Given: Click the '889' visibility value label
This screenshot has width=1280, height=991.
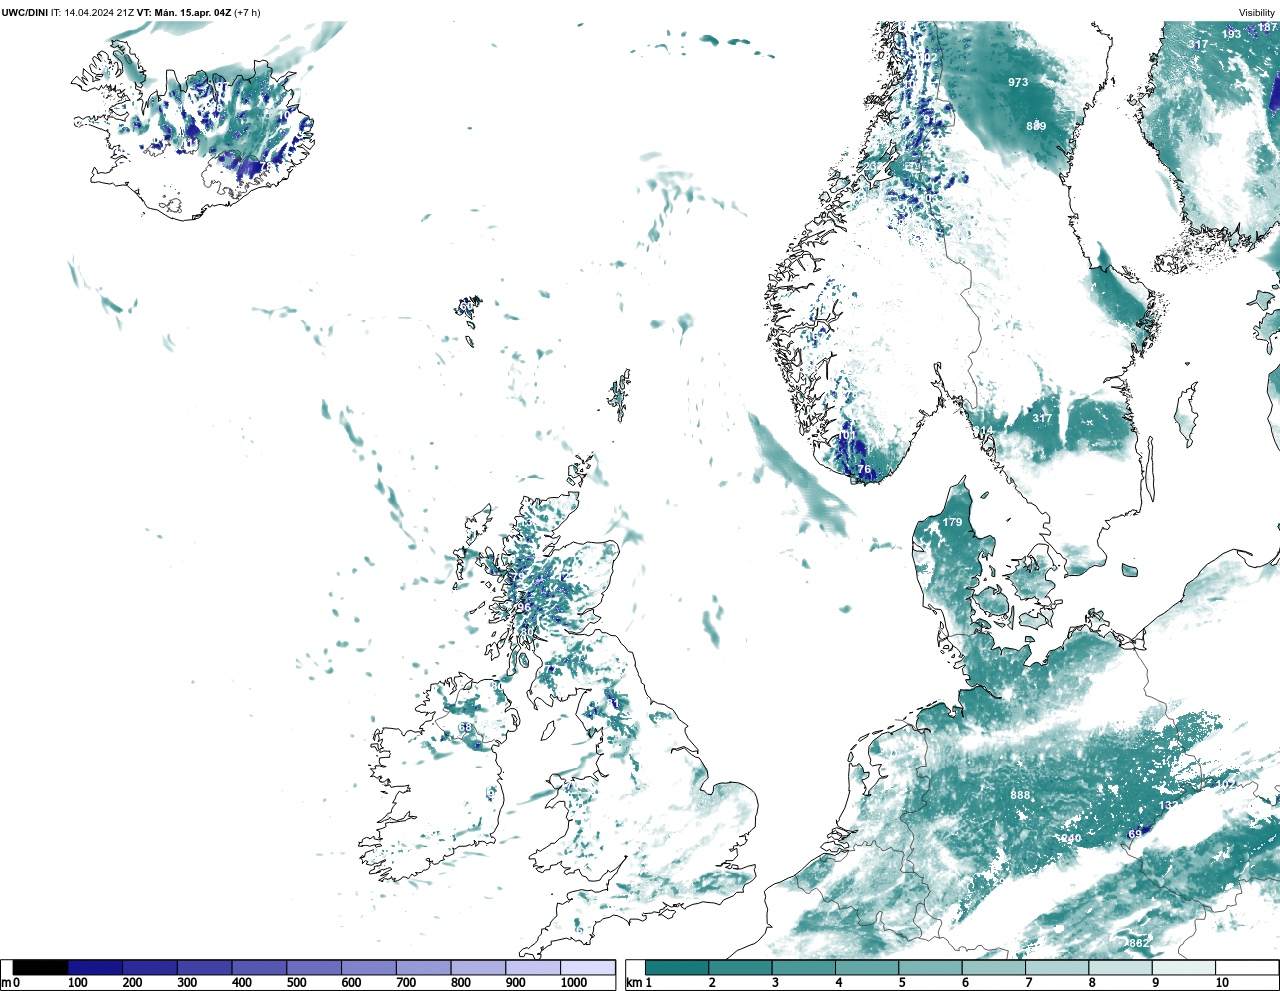Looking at the screenshot, I should [x=1036, y=126].
